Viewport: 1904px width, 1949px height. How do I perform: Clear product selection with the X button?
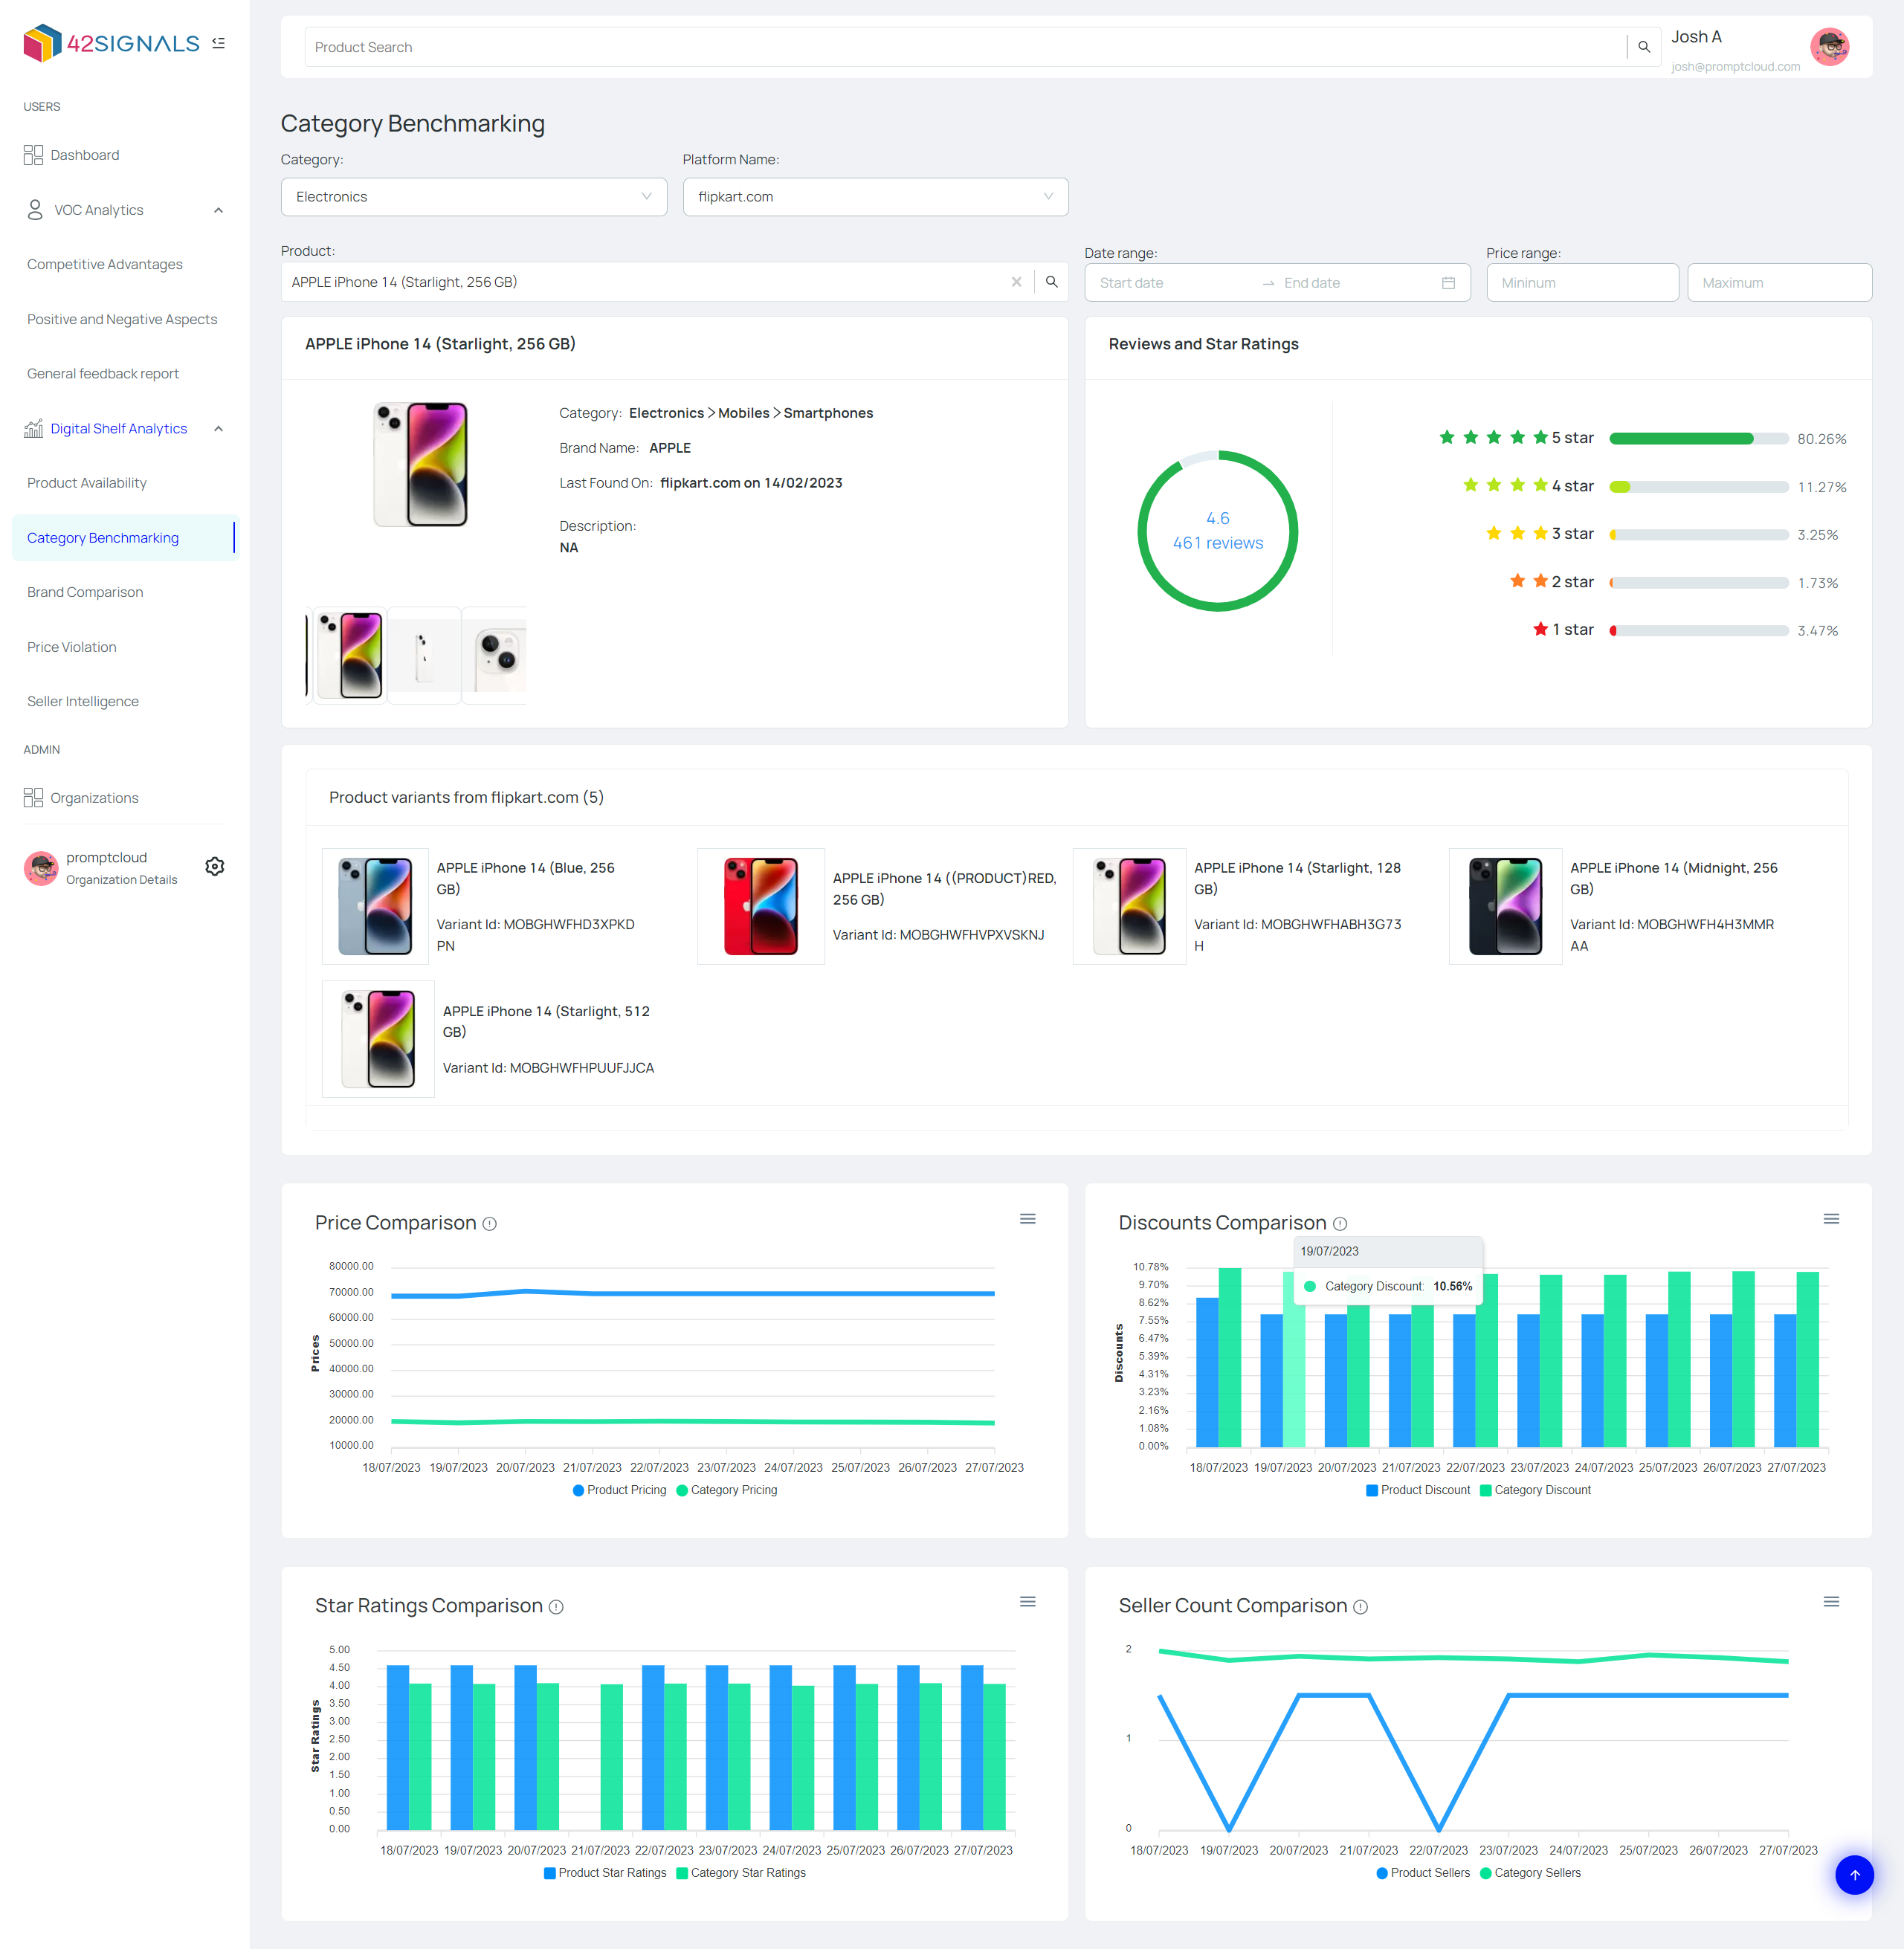point(1017,282)
